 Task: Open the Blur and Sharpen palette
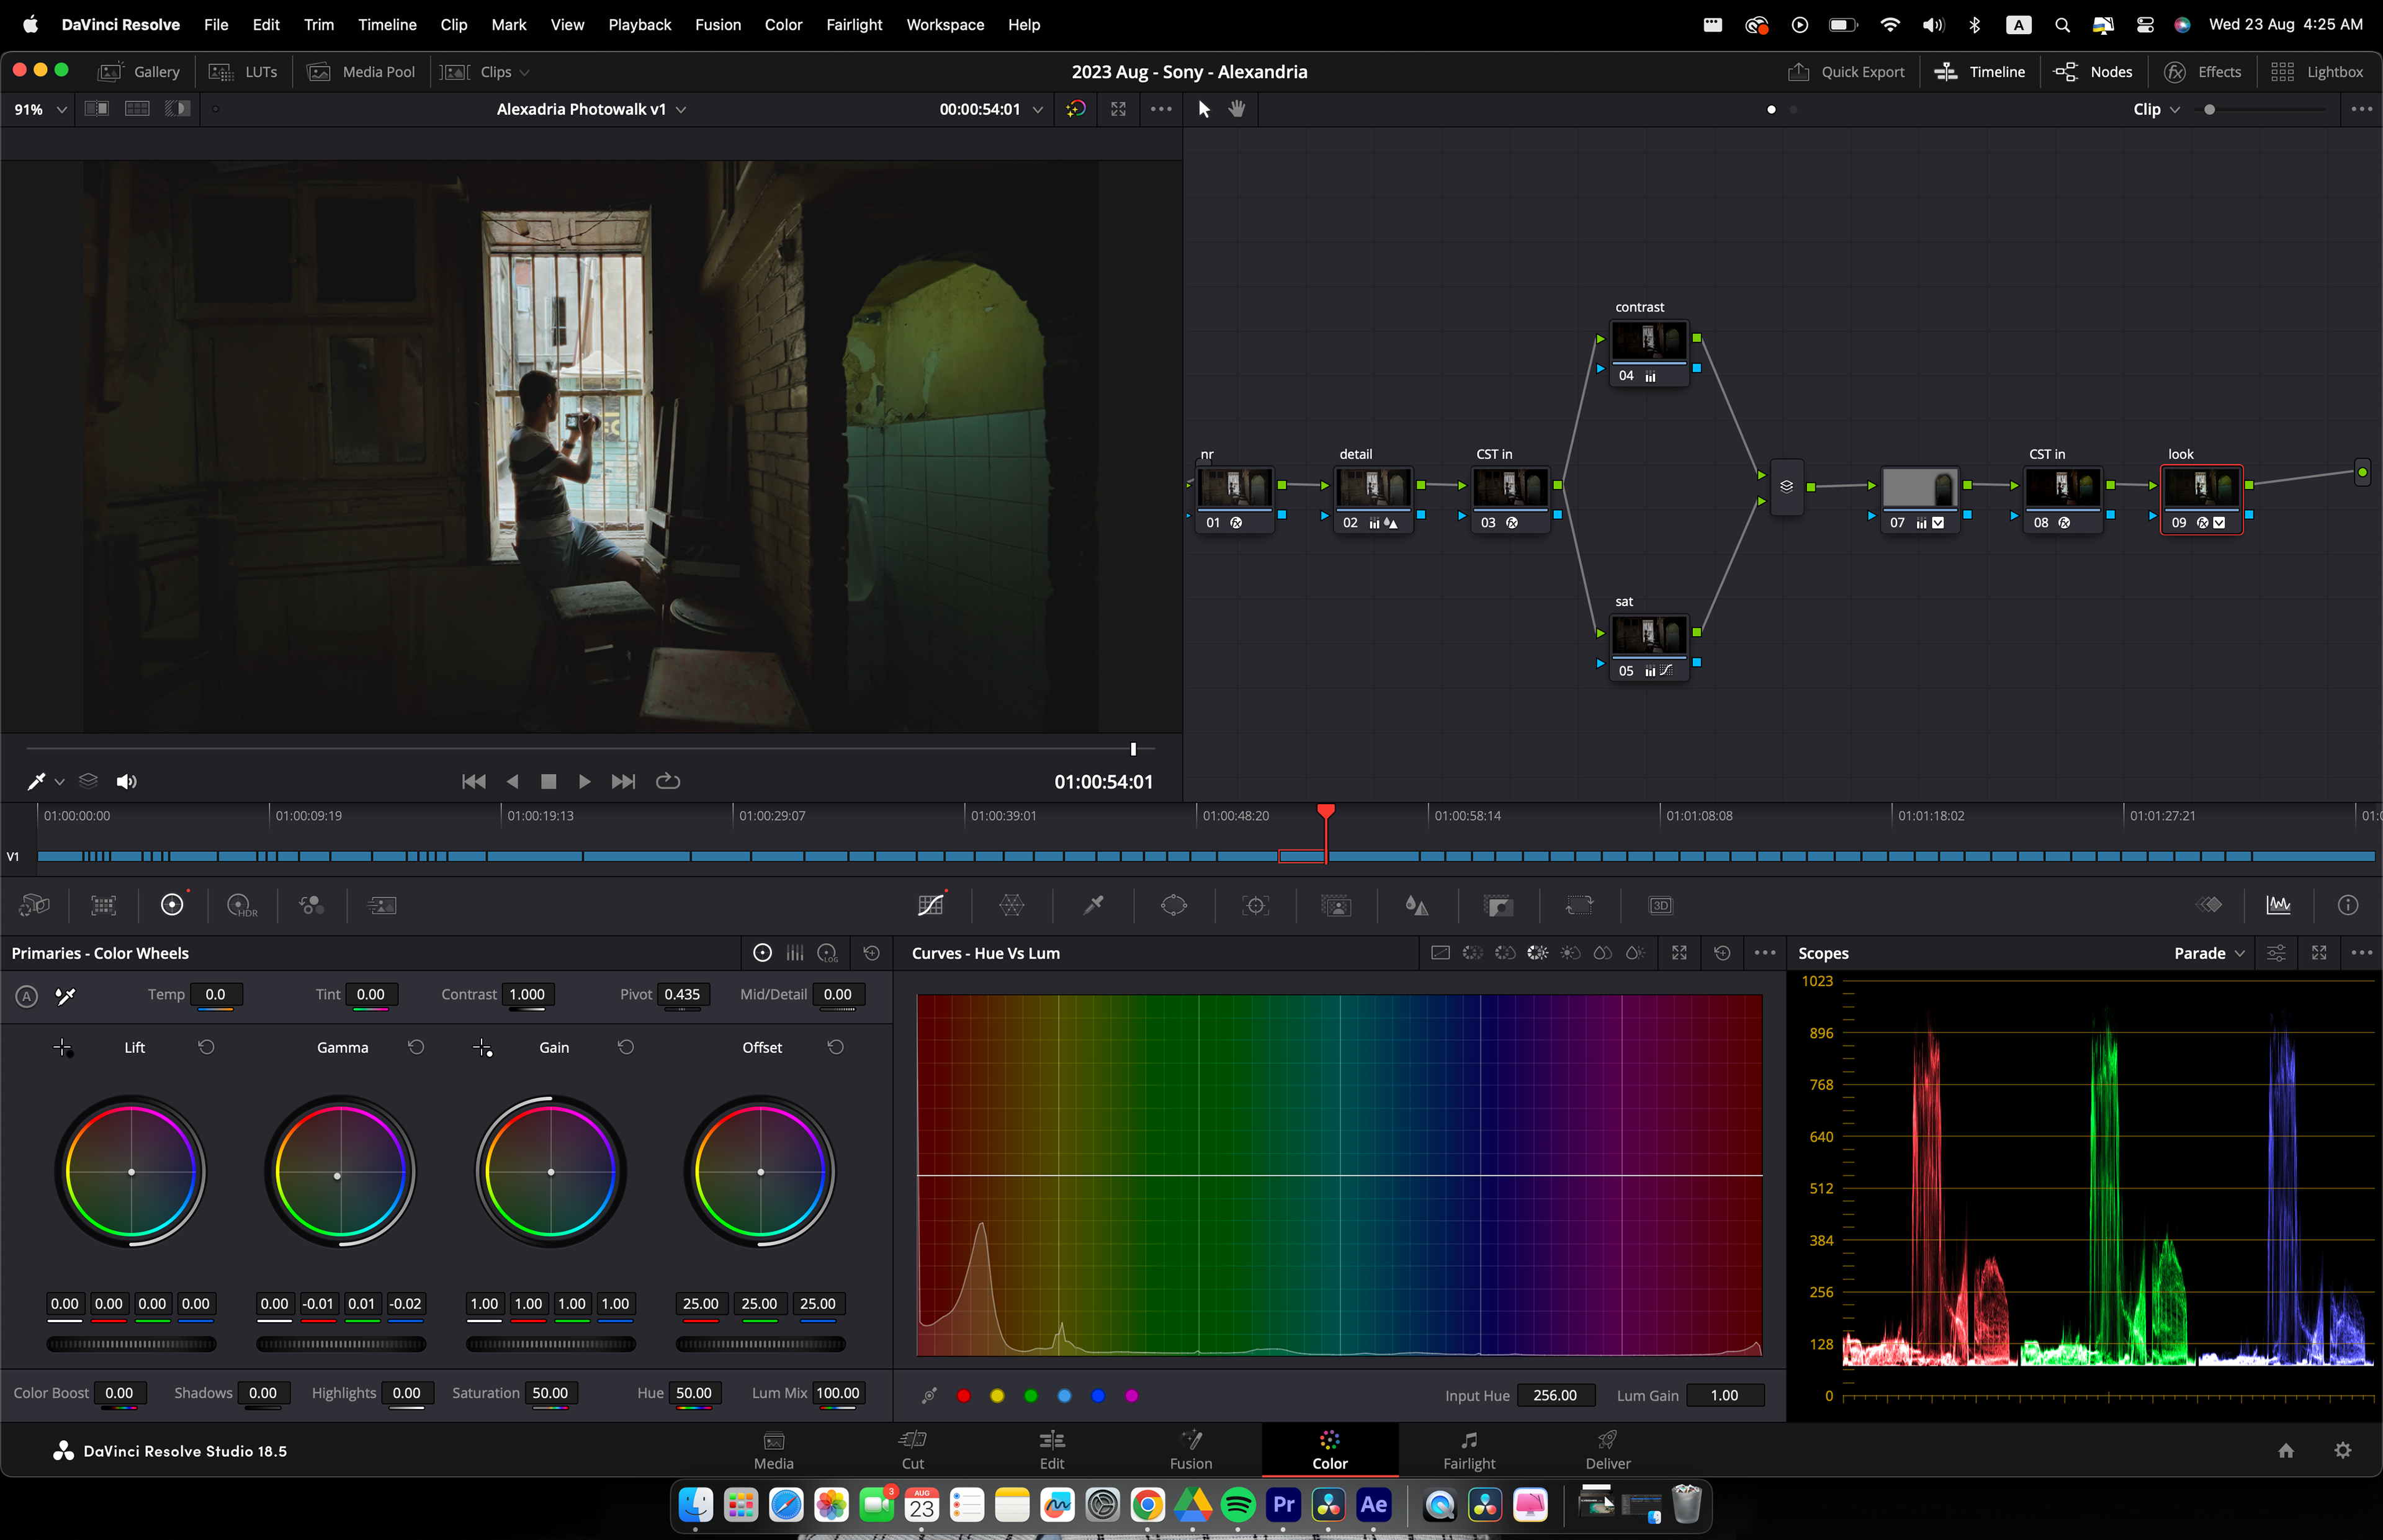[x=1416, y=905]
